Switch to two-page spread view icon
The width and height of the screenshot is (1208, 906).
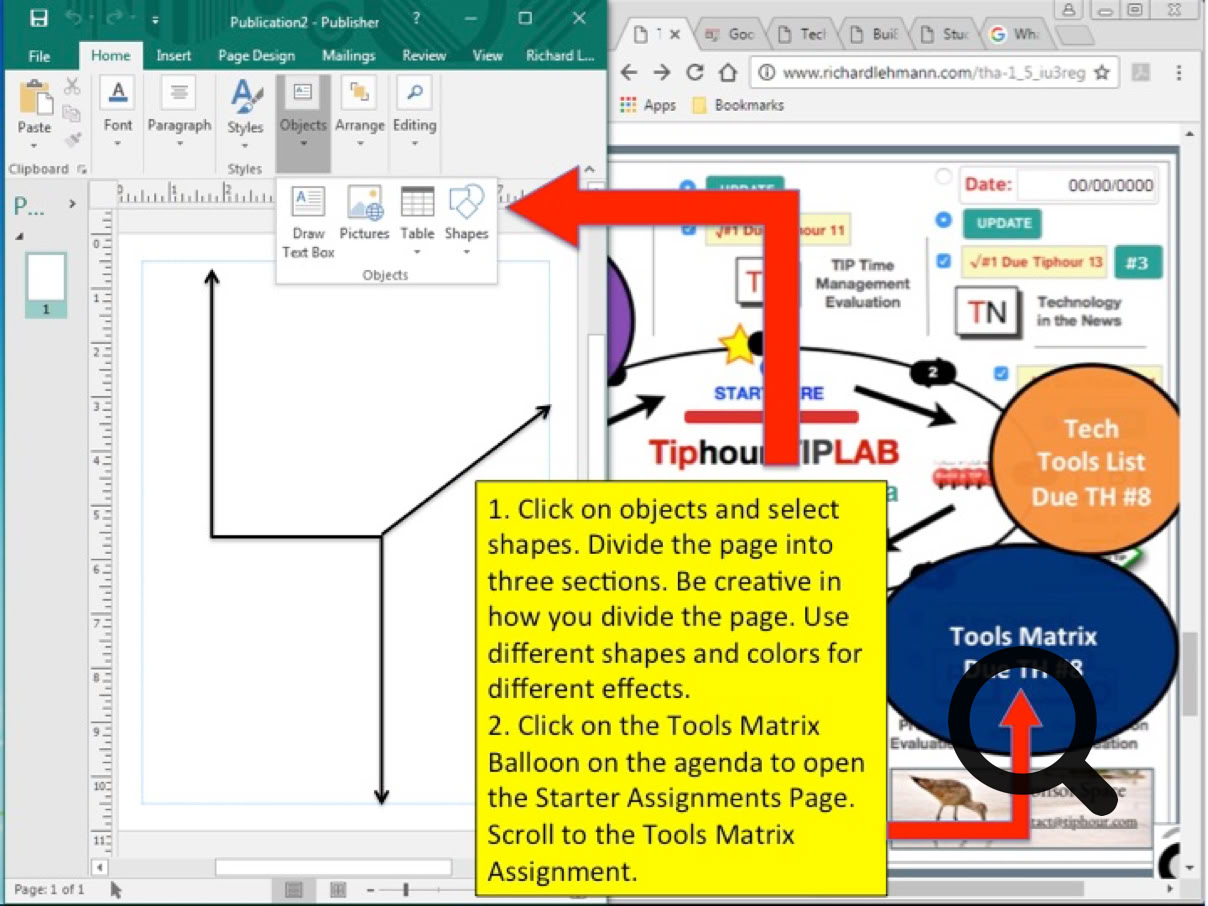coord(338,889)
